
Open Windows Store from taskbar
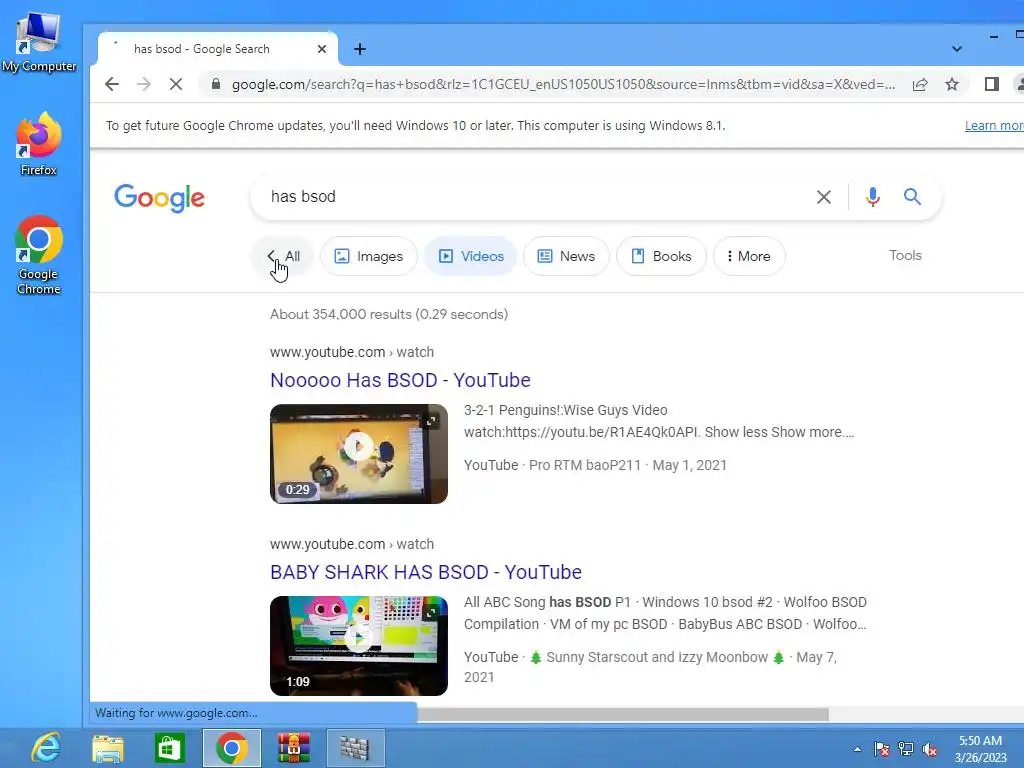[x=170, y=748]
